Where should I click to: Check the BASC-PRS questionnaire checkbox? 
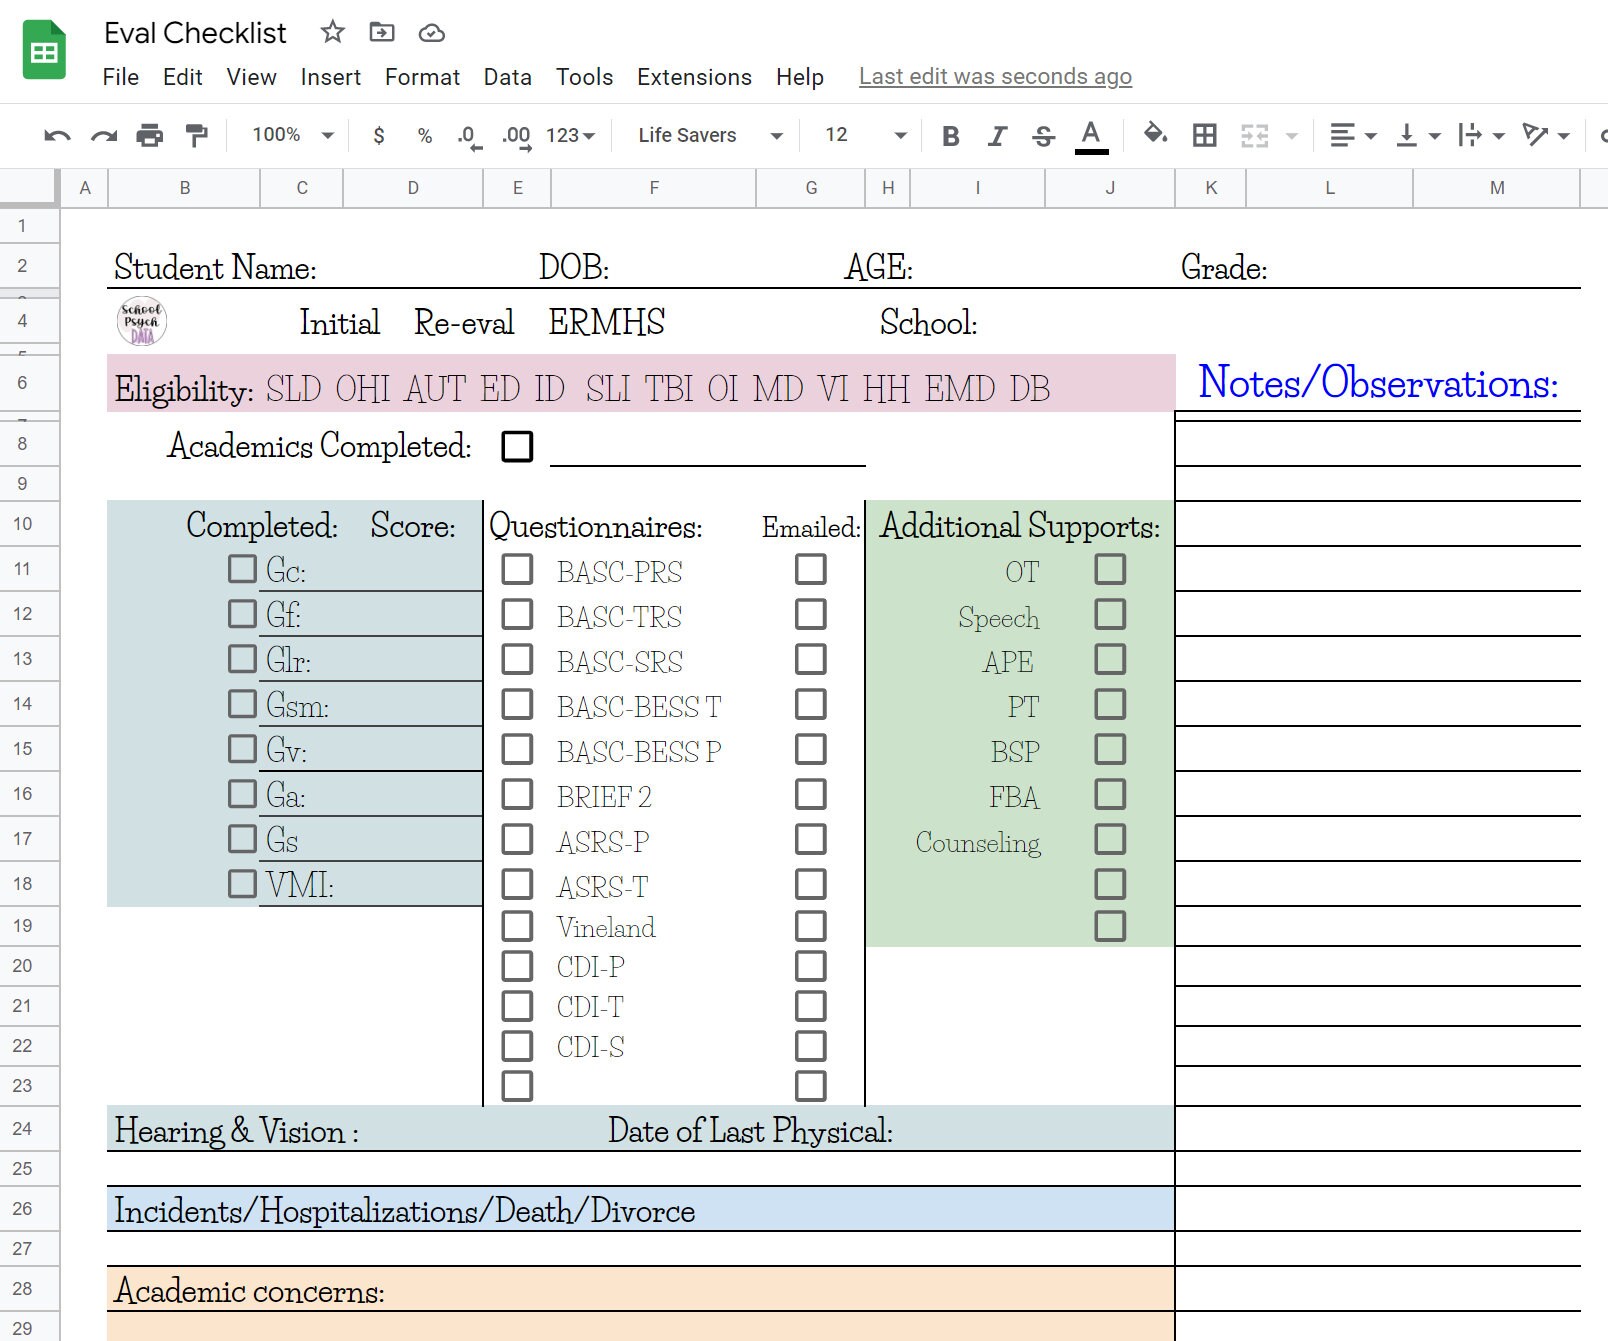[517, 570]
